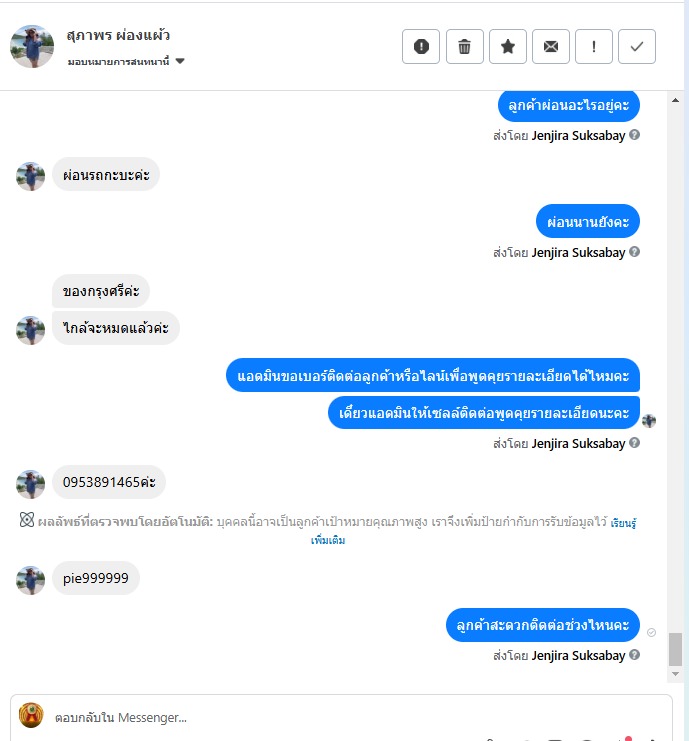
Task: Click the chat scrollbar thumb
Action: (675, 649)
